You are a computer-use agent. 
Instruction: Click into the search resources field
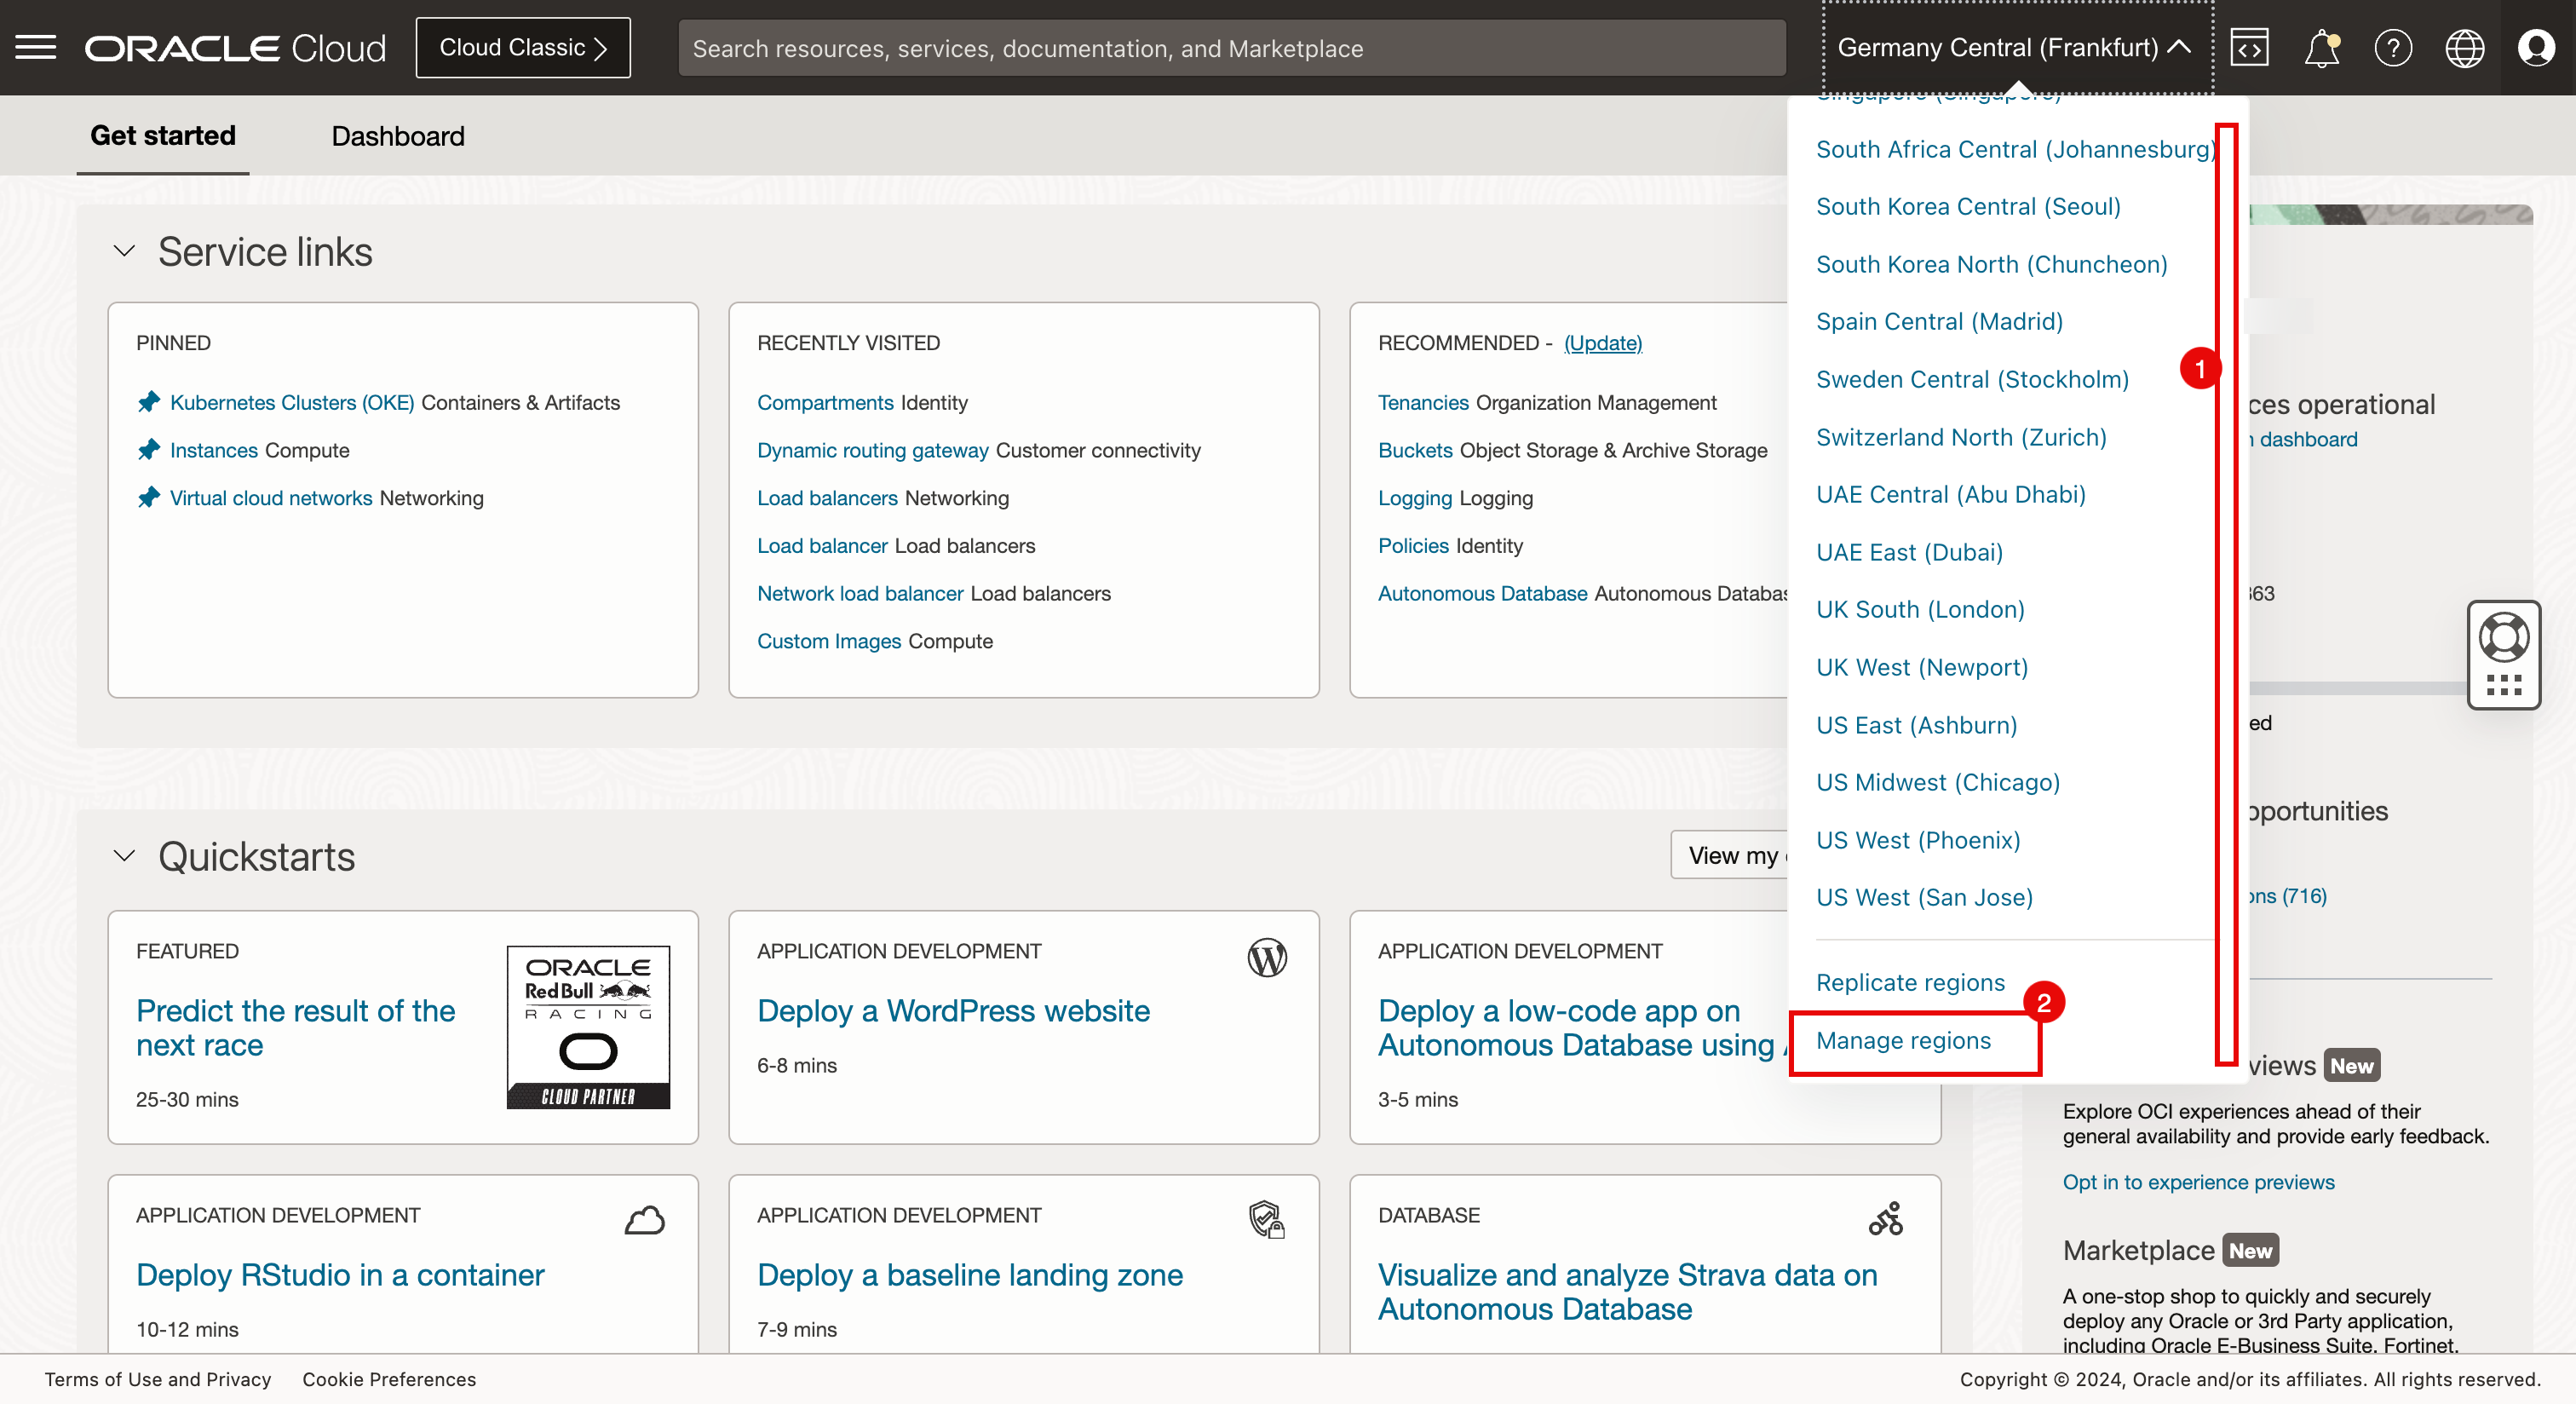[1230, 48]
